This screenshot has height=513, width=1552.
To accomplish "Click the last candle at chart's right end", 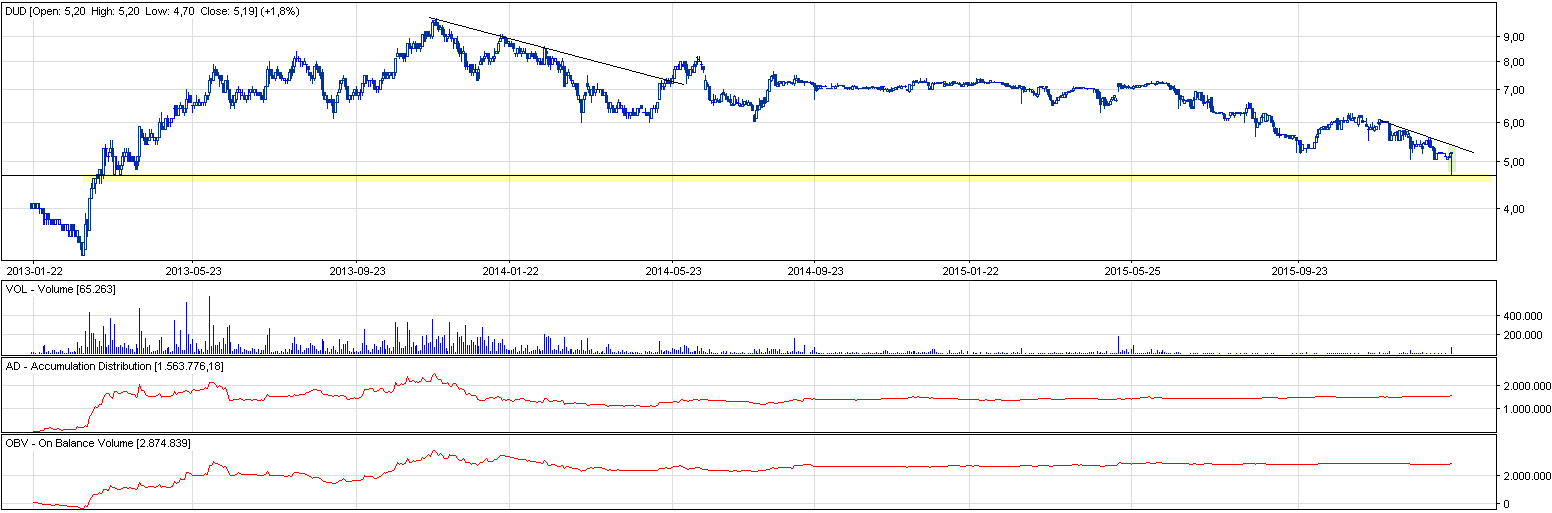I will (1451, 162).
